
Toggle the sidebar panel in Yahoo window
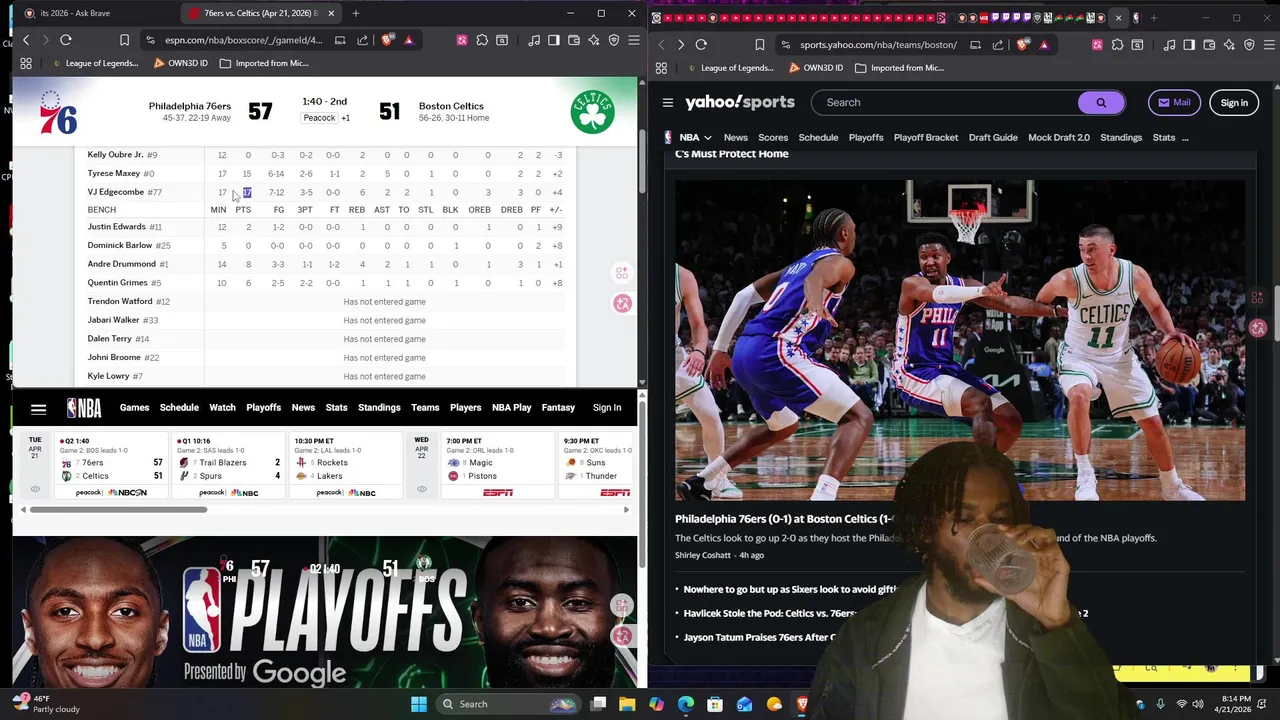pos(1189,45)
